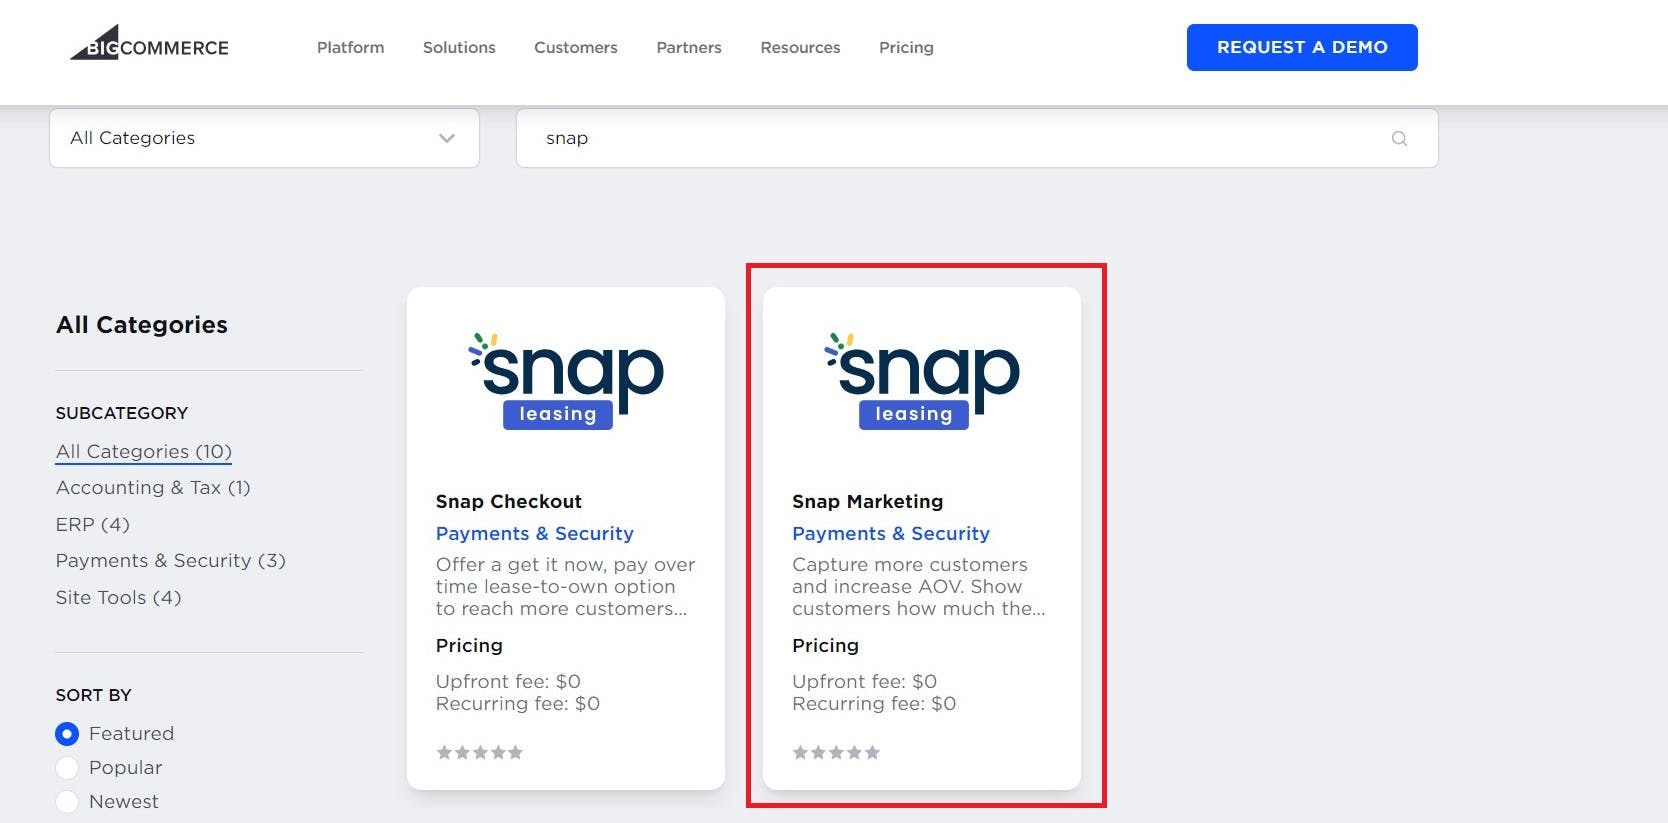Filter by Site Tools subcategory
Screen dimensions: 1668x823
[x=119, y=597]
